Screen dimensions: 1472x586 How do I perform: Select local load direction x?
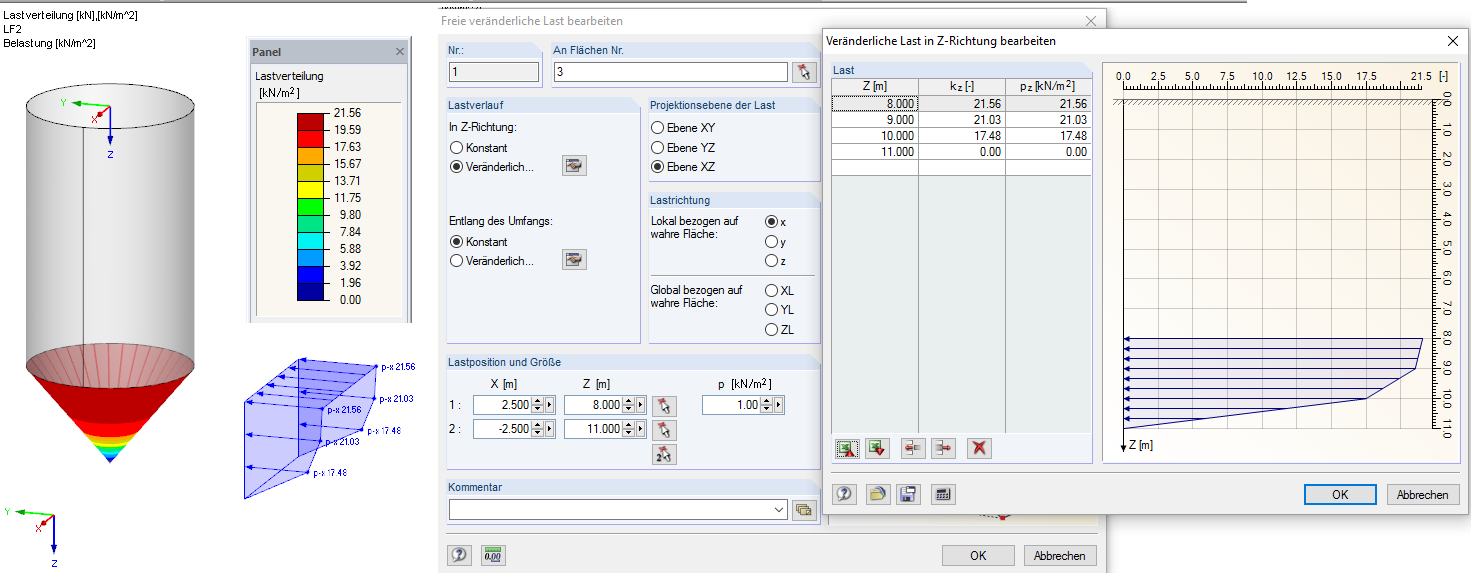click(x=771, y=222)
